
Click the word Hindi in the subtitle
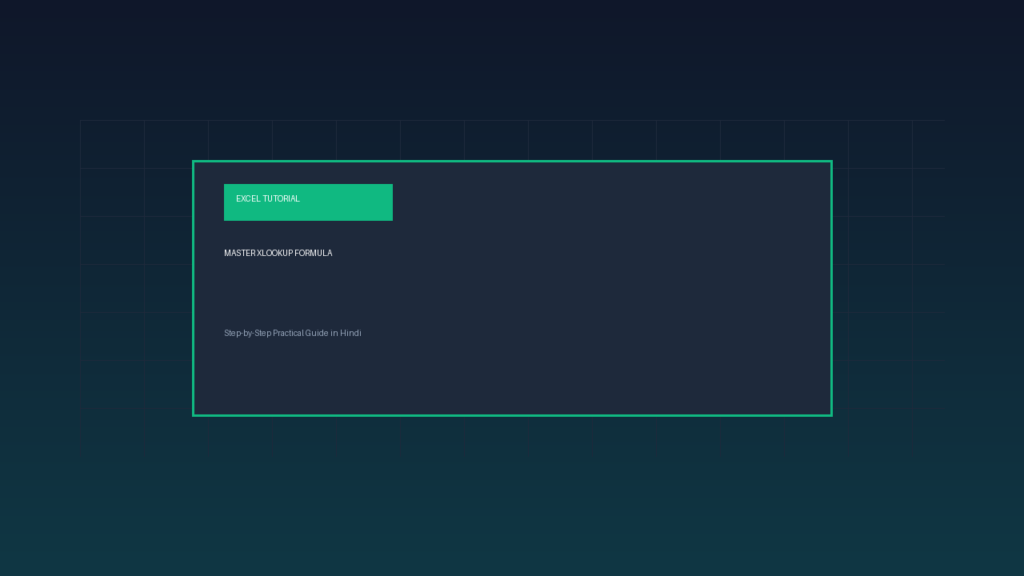(x=351, y=333)
